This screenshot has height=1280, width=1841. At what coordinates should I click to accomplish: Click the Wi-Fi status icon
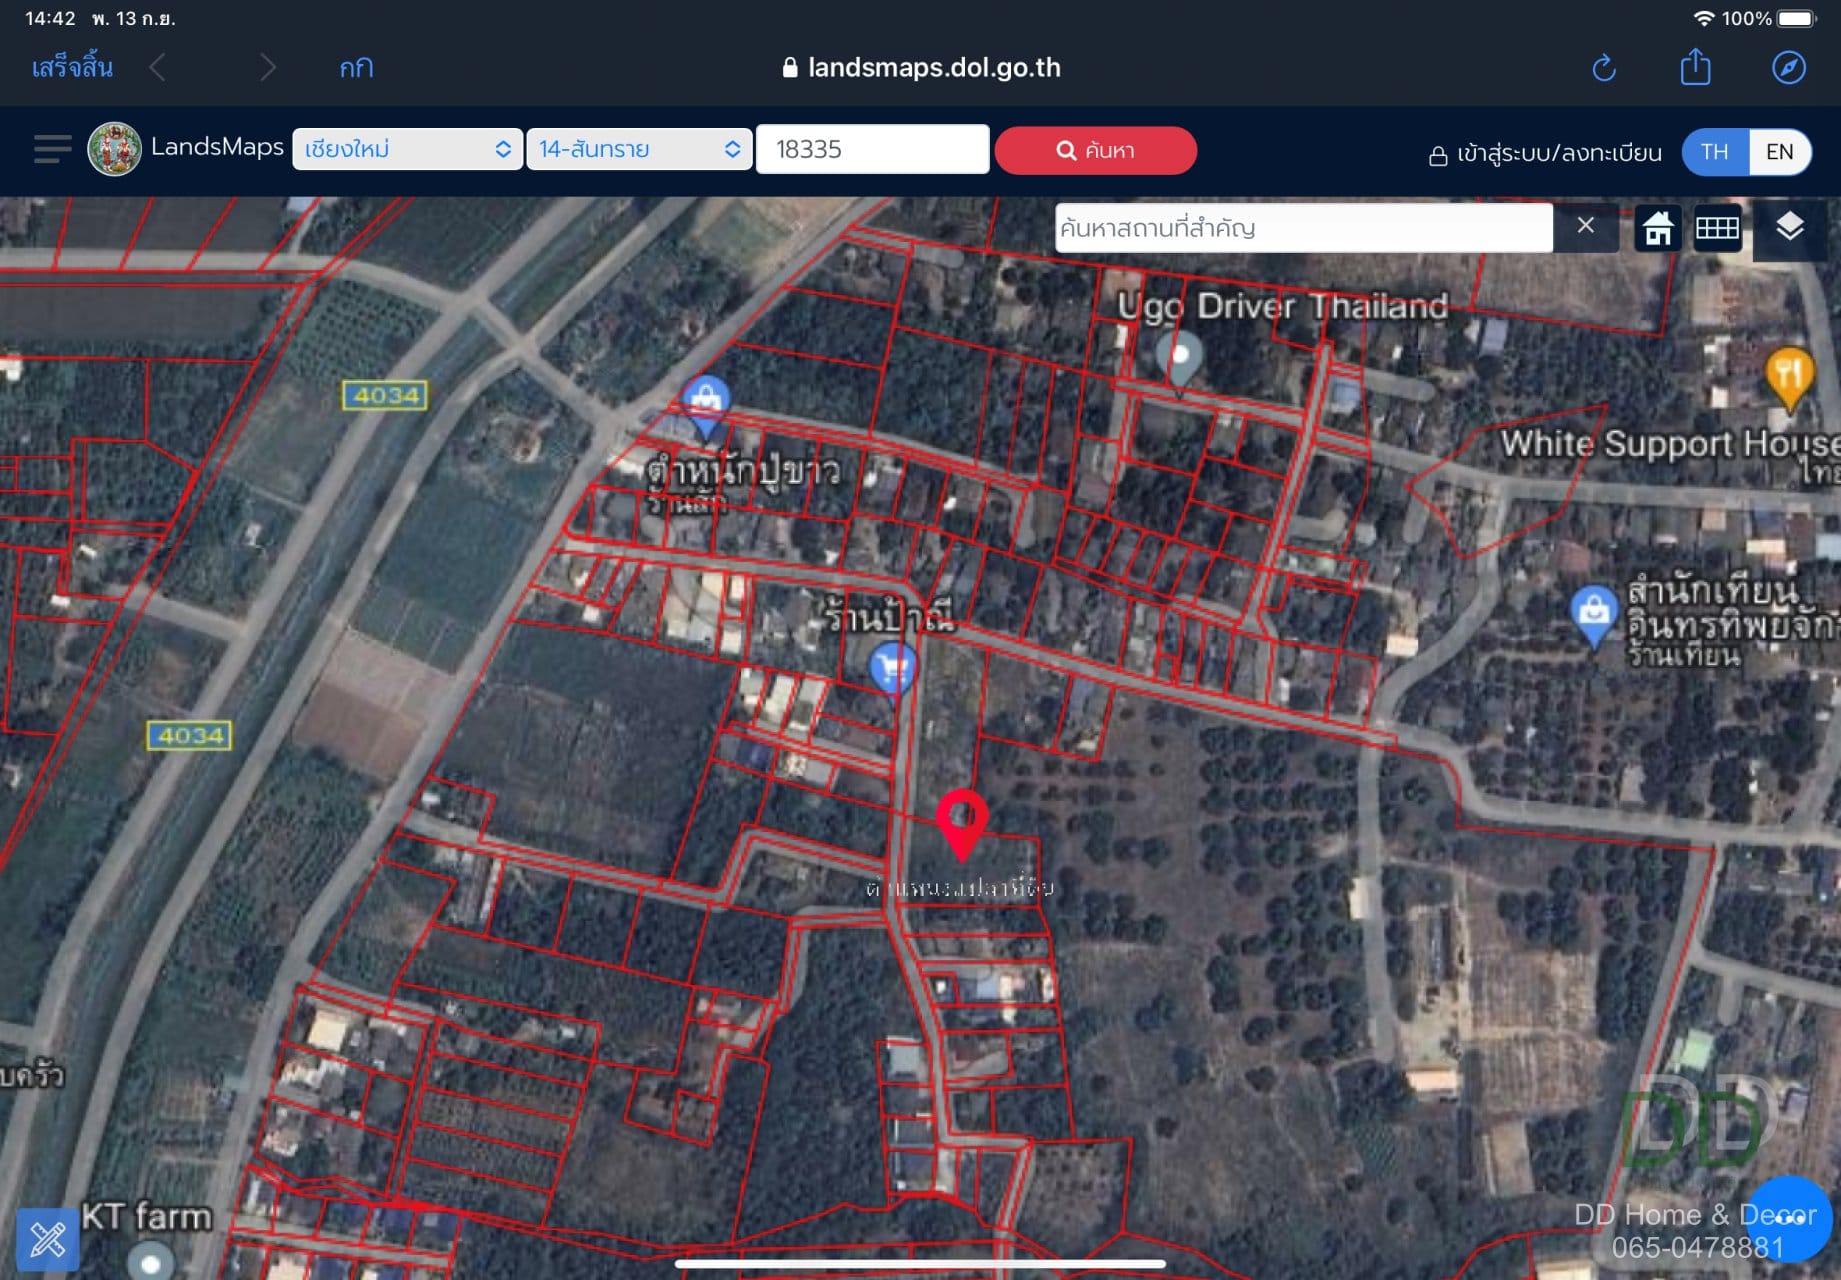coord(1703,18)
